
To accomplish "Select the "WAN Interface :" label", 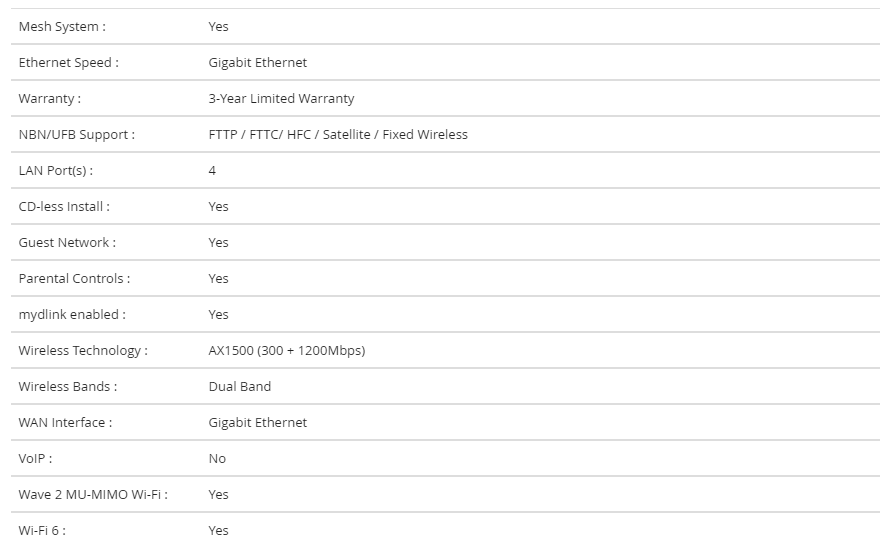I will coord(65,423).
